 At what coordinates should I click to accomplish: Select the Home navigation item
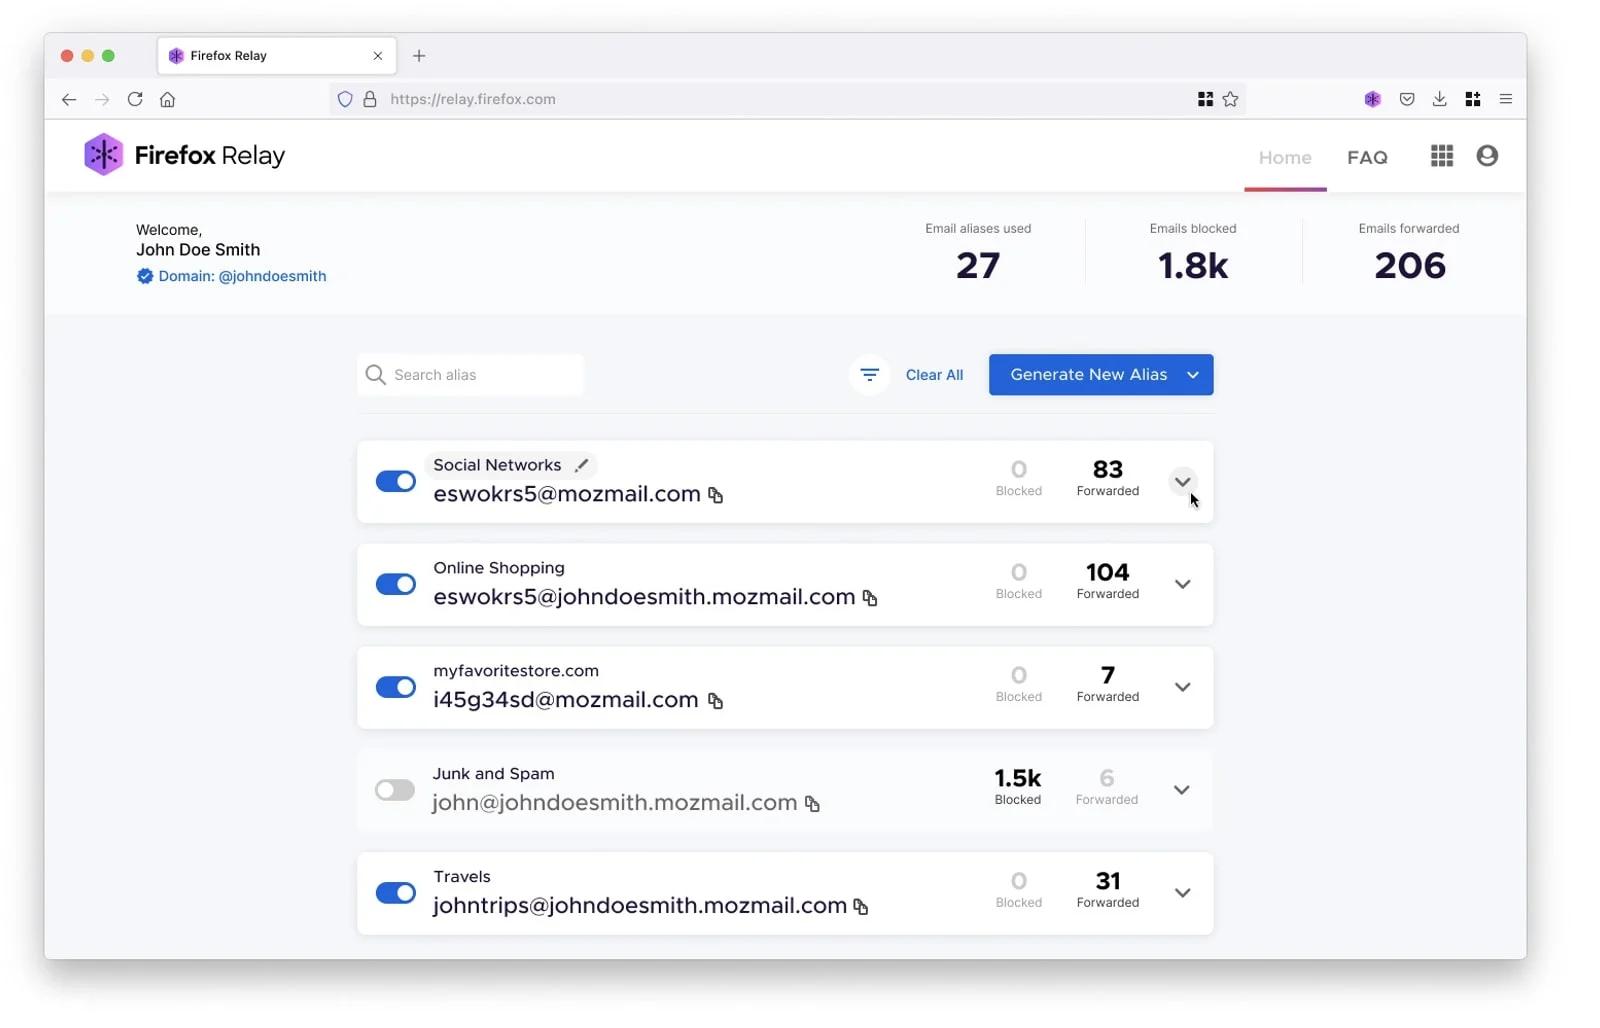point(1285,157)
